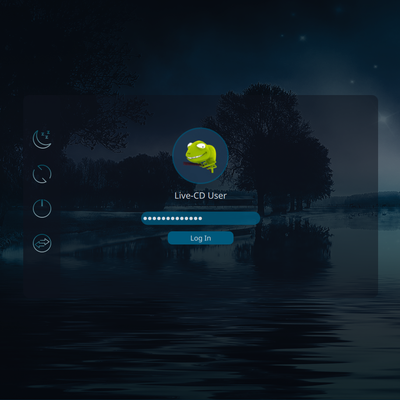This screenshot has width=400, height=400.
Task: Select the Live-CD User name
Action: (x=200, y=196)
